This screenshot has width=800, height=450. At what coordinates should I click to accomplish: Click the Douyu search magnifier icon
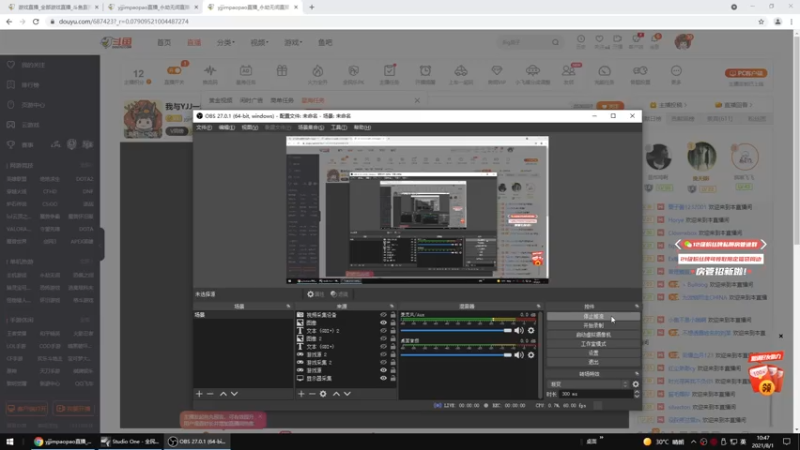pos(555,42)
